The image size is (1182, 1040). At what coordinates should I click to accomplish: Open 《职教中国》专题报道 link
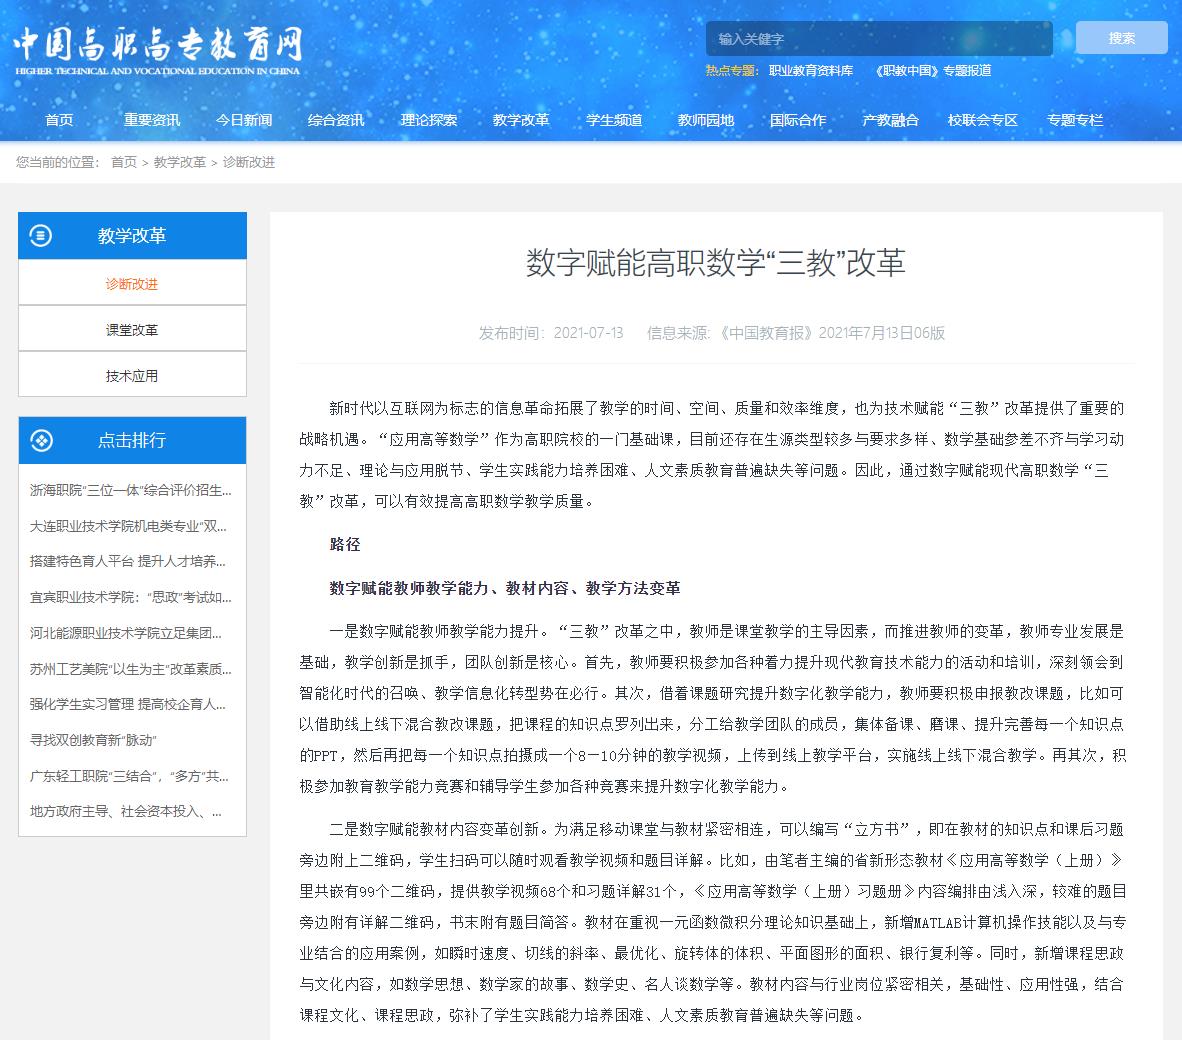point(932,70)
